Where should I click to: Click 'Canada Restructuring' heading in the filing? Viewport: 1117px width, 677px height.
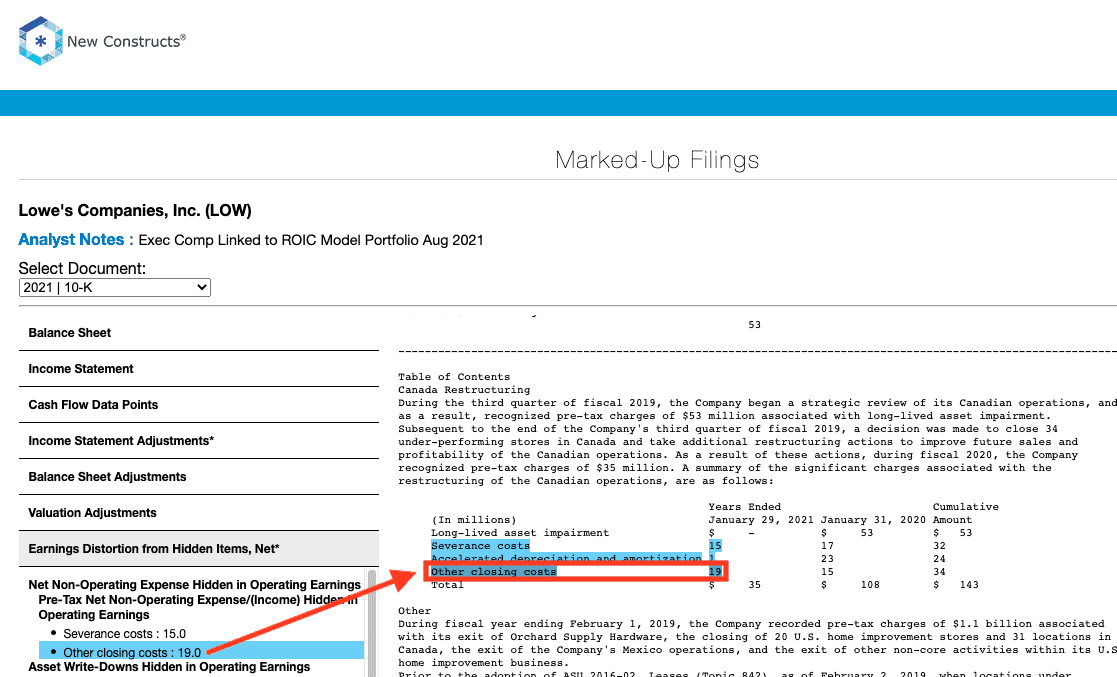click(464, 390)
